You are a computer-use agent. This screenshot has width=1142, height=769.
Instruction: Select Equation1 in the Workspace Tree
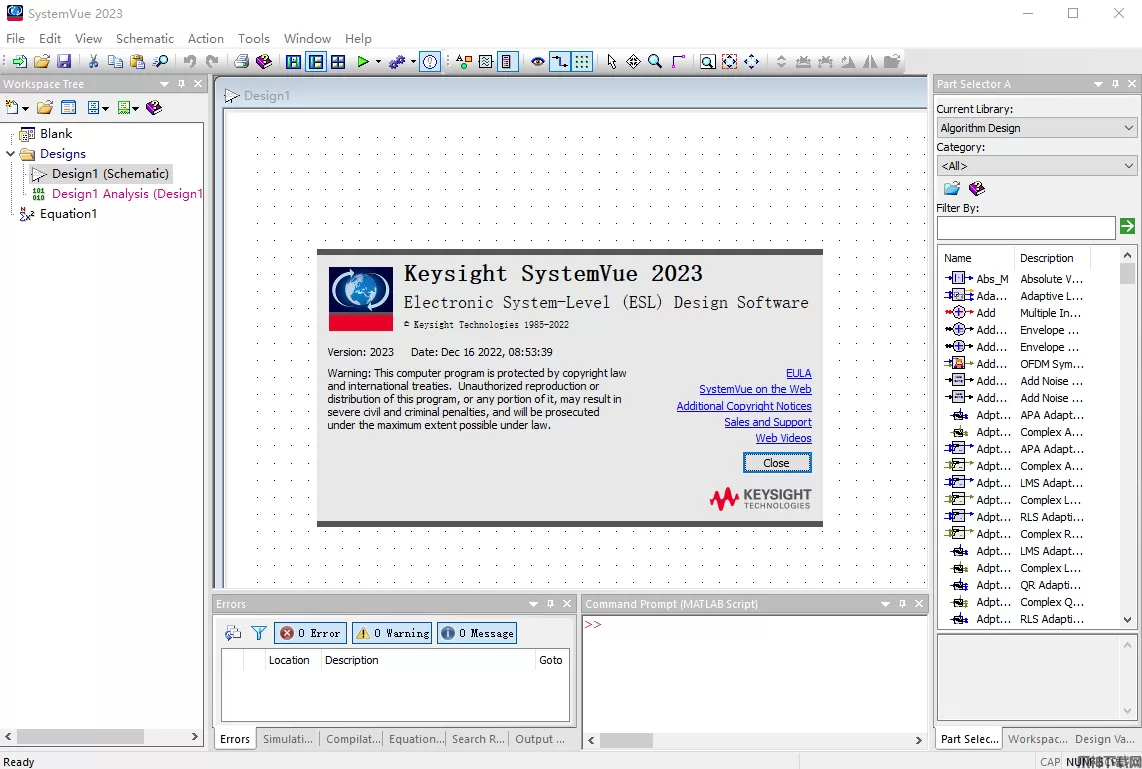point(68,213)
